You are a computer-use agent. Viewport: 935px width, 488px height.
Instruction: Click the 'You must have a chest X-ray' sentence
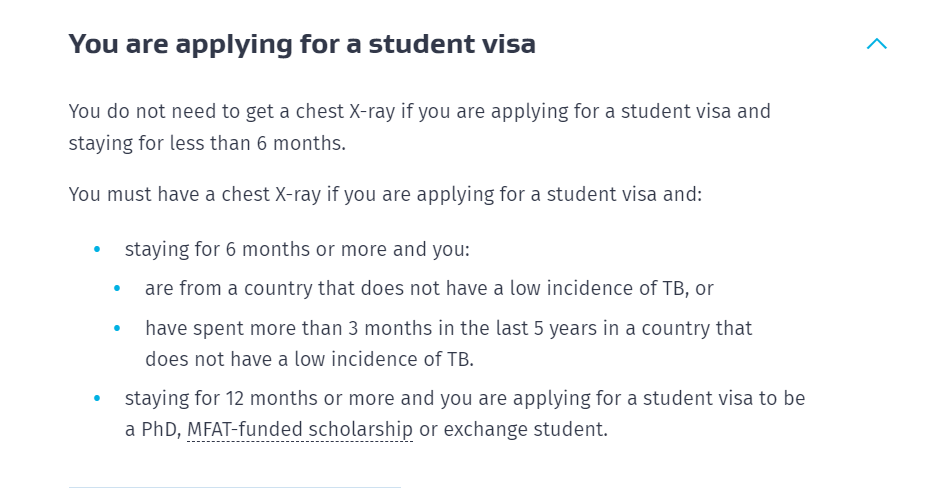(x=385, y=194)
